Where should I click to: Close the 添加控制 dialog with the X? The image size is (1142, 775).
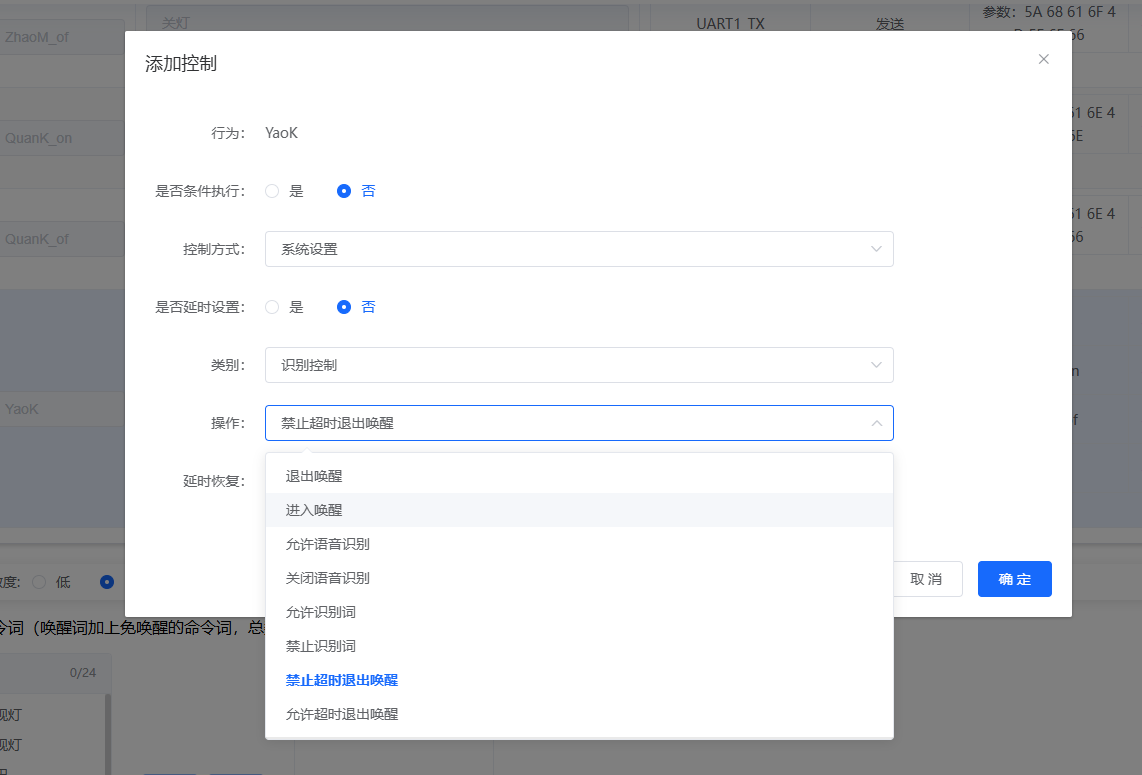pyautogui.click(x=1043, y=59)
